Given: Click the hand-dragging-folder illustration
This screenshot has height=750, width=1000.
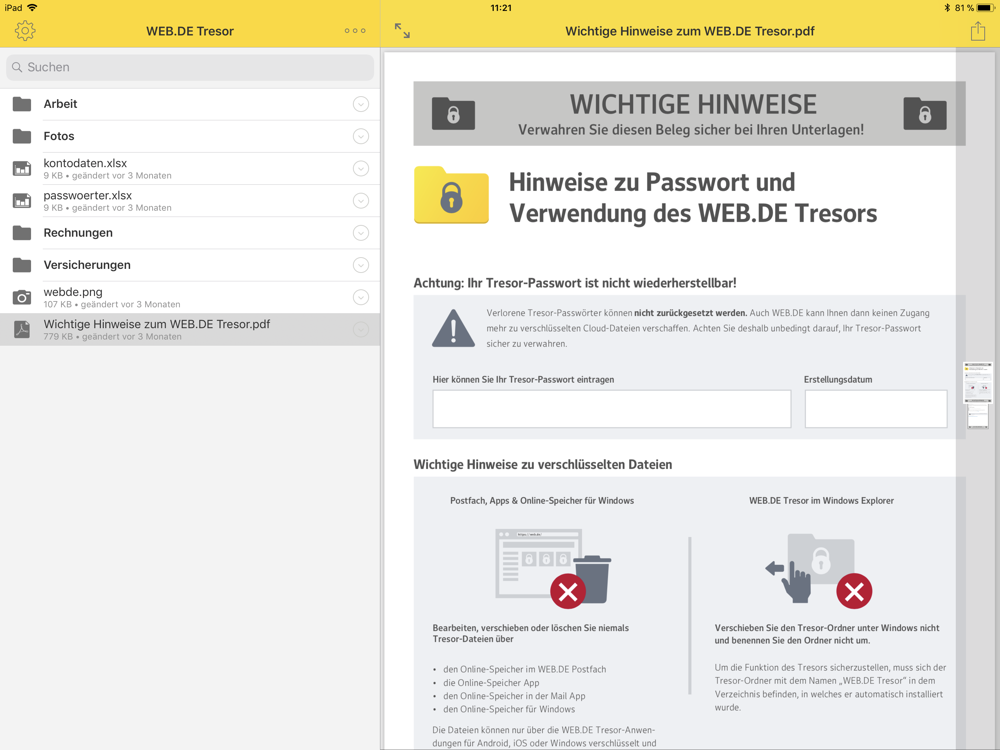Looking at the screenshot, I should tap(819, 569).
